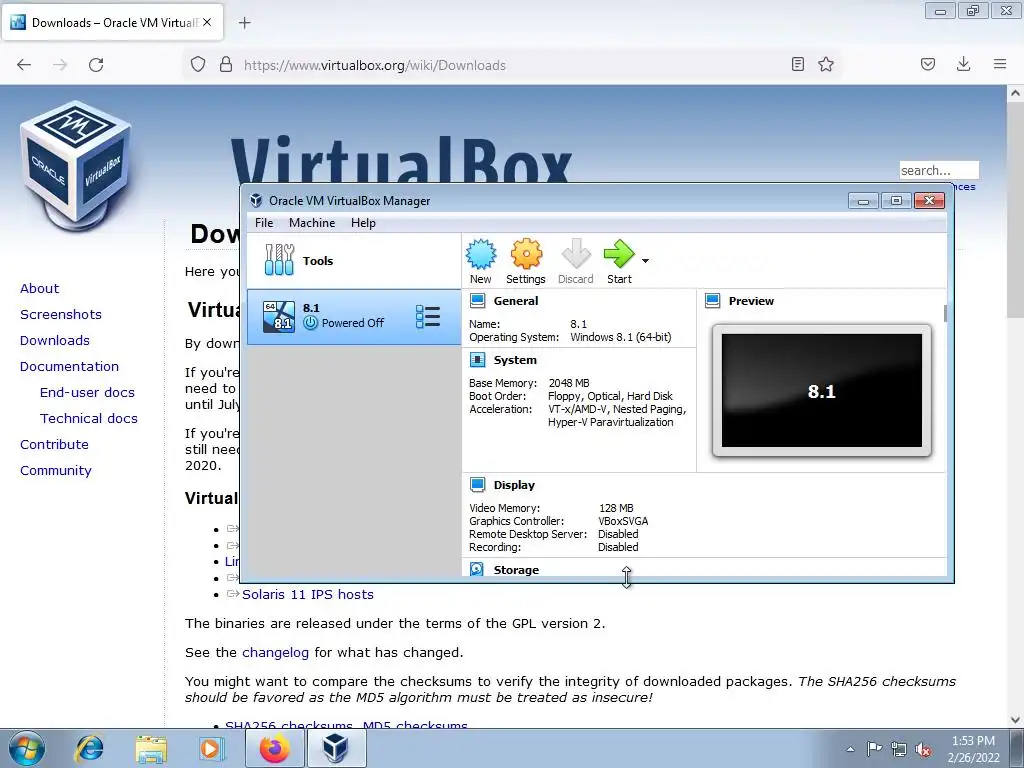Select the Tools icon in VirtualBox Manager
1024x768 pixels.
point(280,260)
